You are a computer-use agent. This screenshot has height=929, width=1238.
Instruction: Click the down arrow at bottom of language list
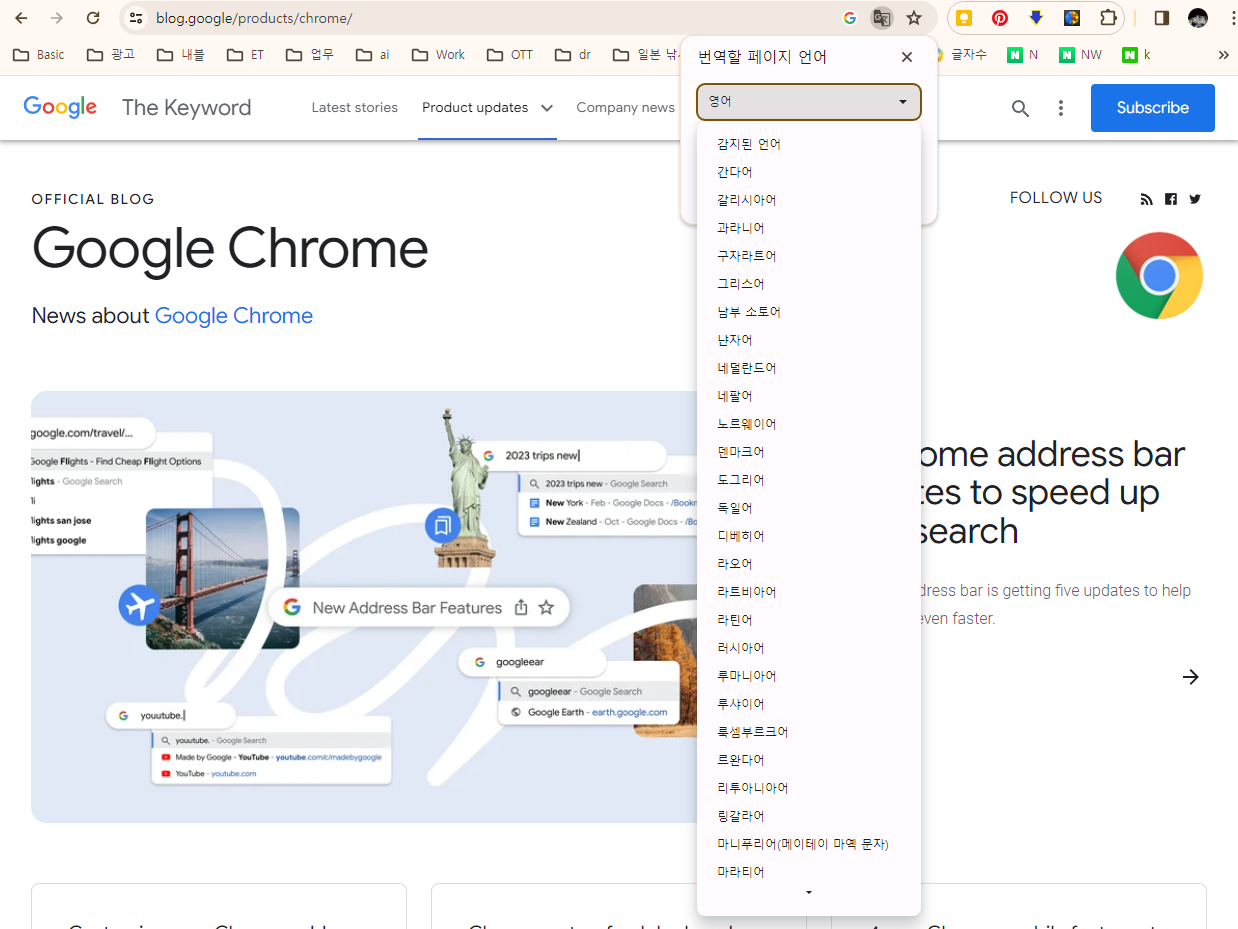point(809,892)
